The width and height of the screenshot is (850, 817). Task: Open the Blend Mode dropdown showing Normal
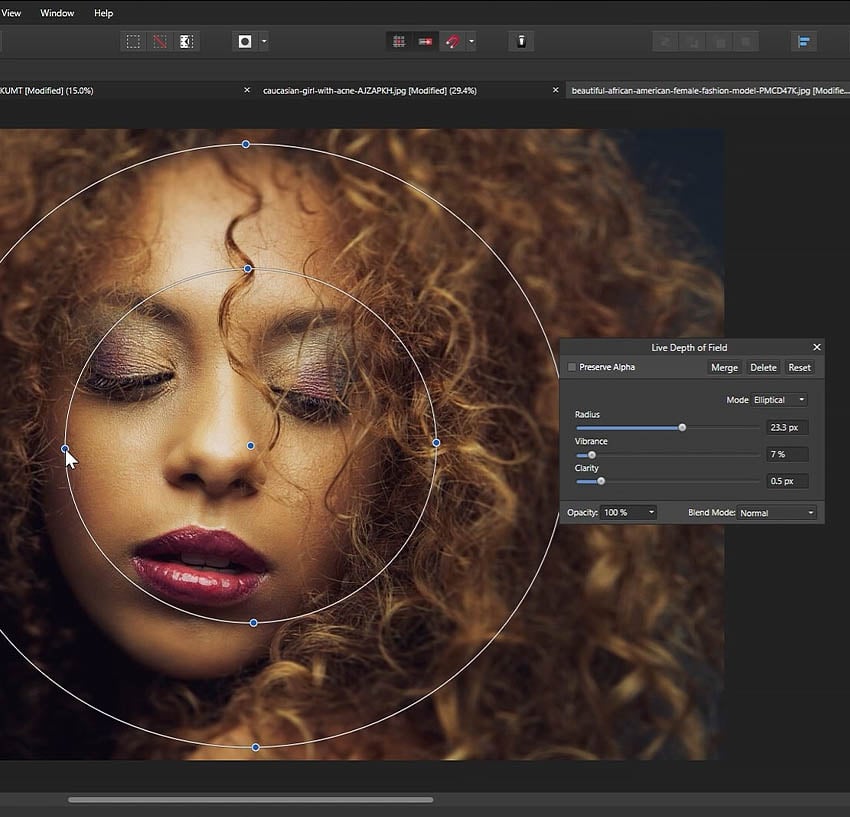tap(777, 512)
